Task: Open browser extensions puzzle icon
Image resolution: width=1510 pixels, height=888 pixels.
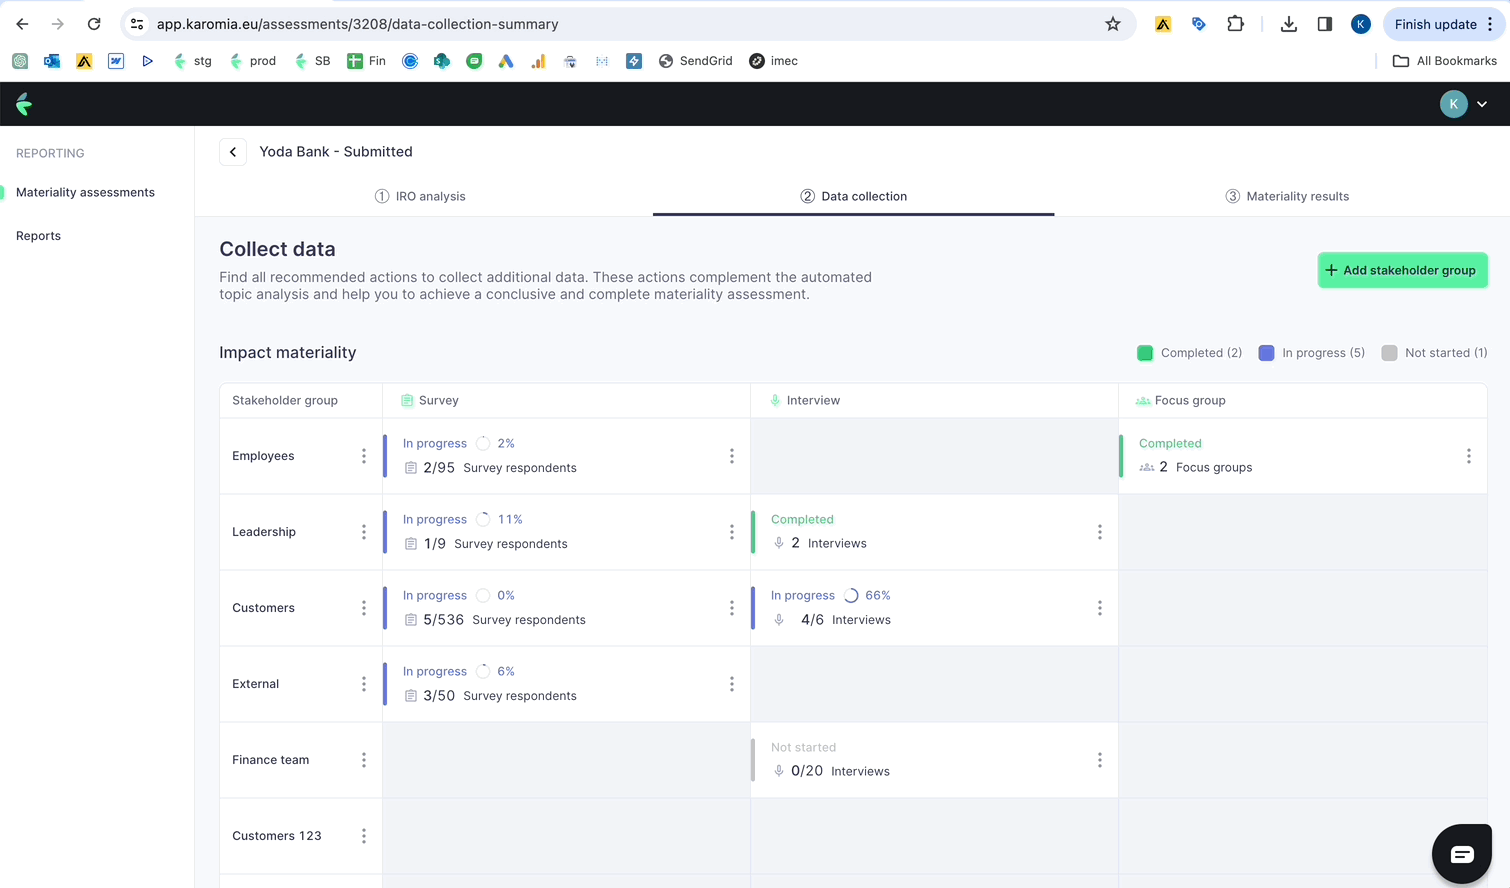Action: 1236,24
